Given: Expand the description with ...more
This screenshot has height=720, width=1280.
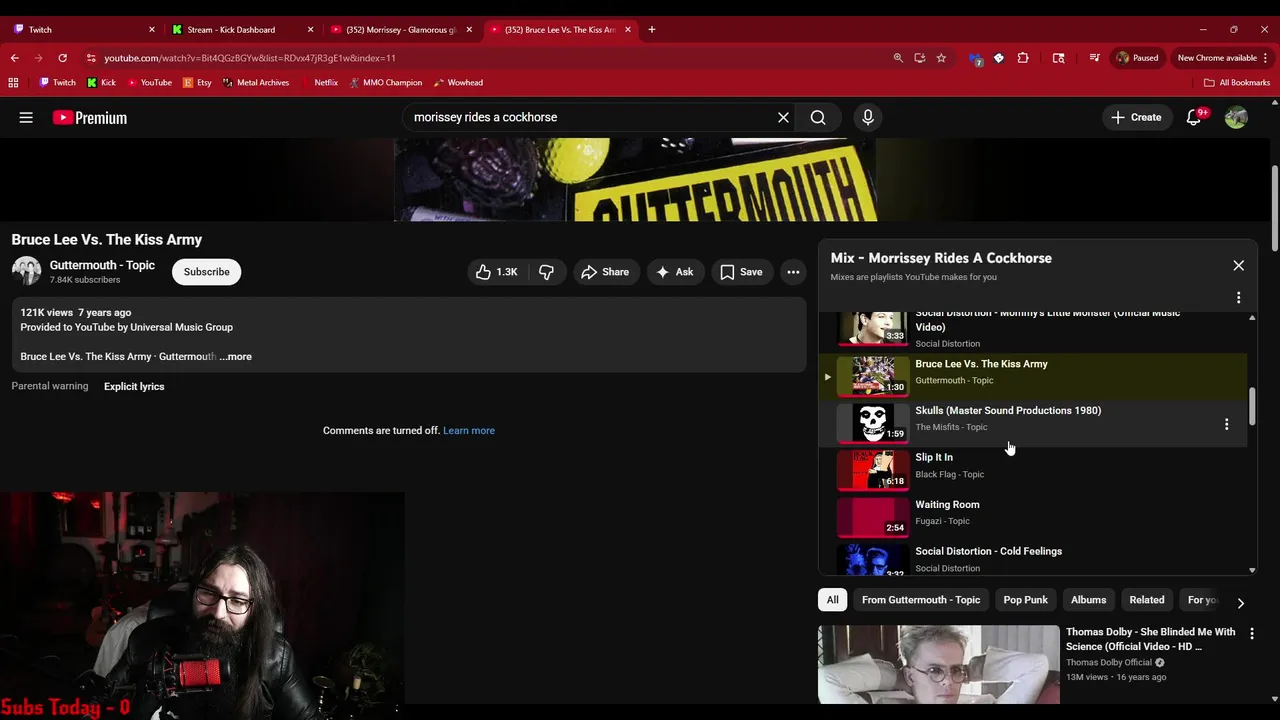Looking at the screenshot, I should (x=236, y=356).
